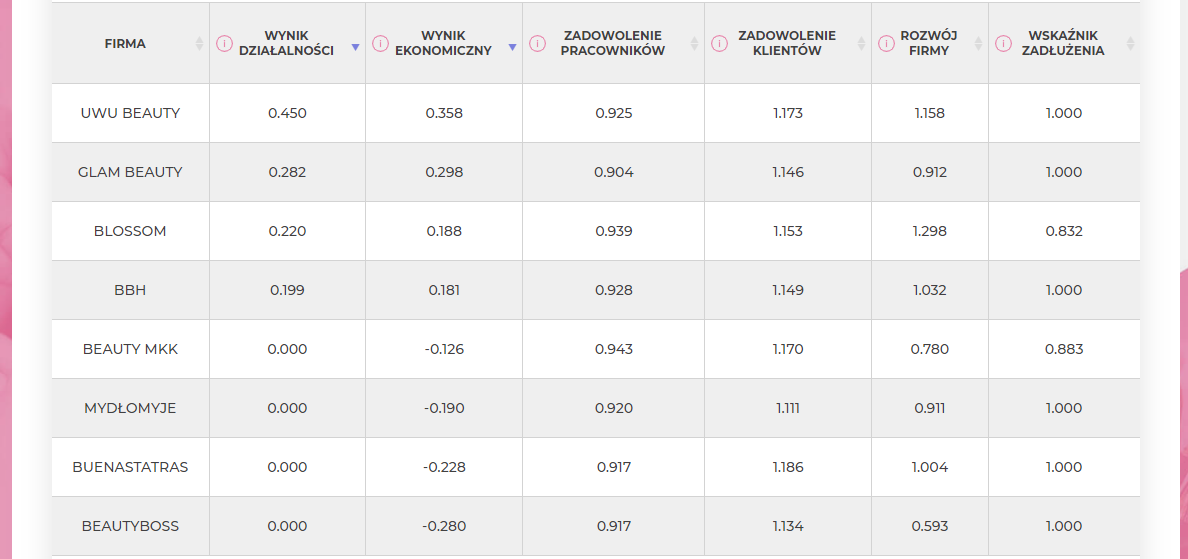The width and height of the screenshot is (1188, 559).
Task: Toggle sort arrow on Wynik Działalności
Action: (x=355, y=48)
